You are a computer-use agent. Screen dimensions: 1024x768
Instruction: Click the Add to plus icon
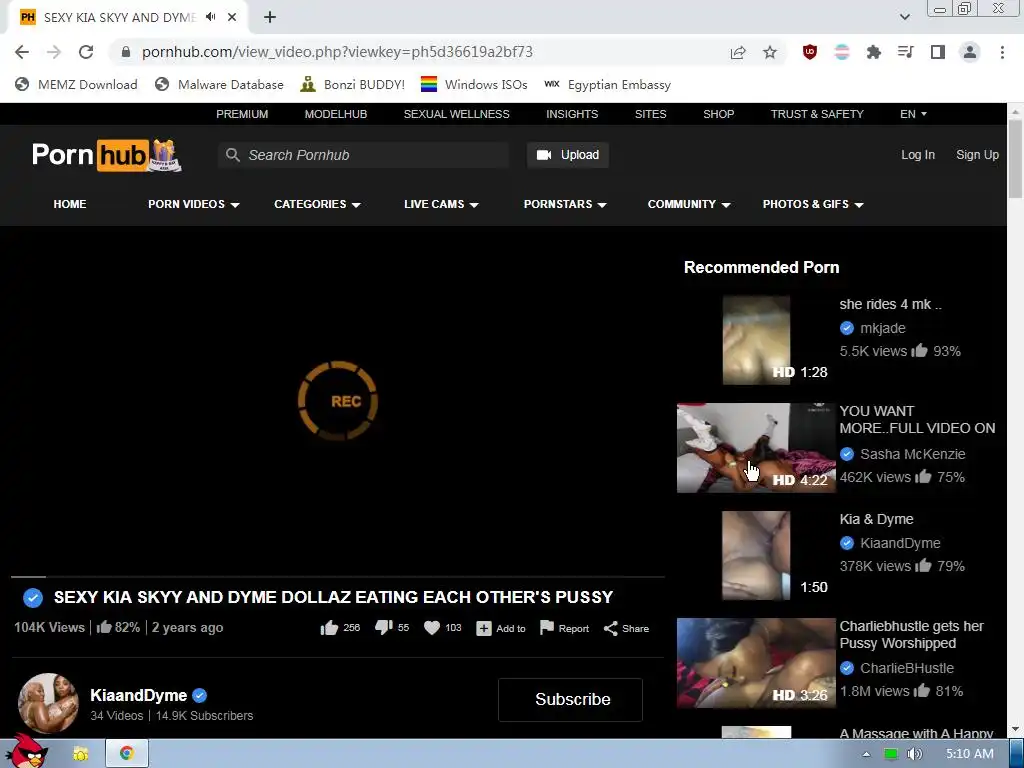pyautogui.click(x=484, y=628)
